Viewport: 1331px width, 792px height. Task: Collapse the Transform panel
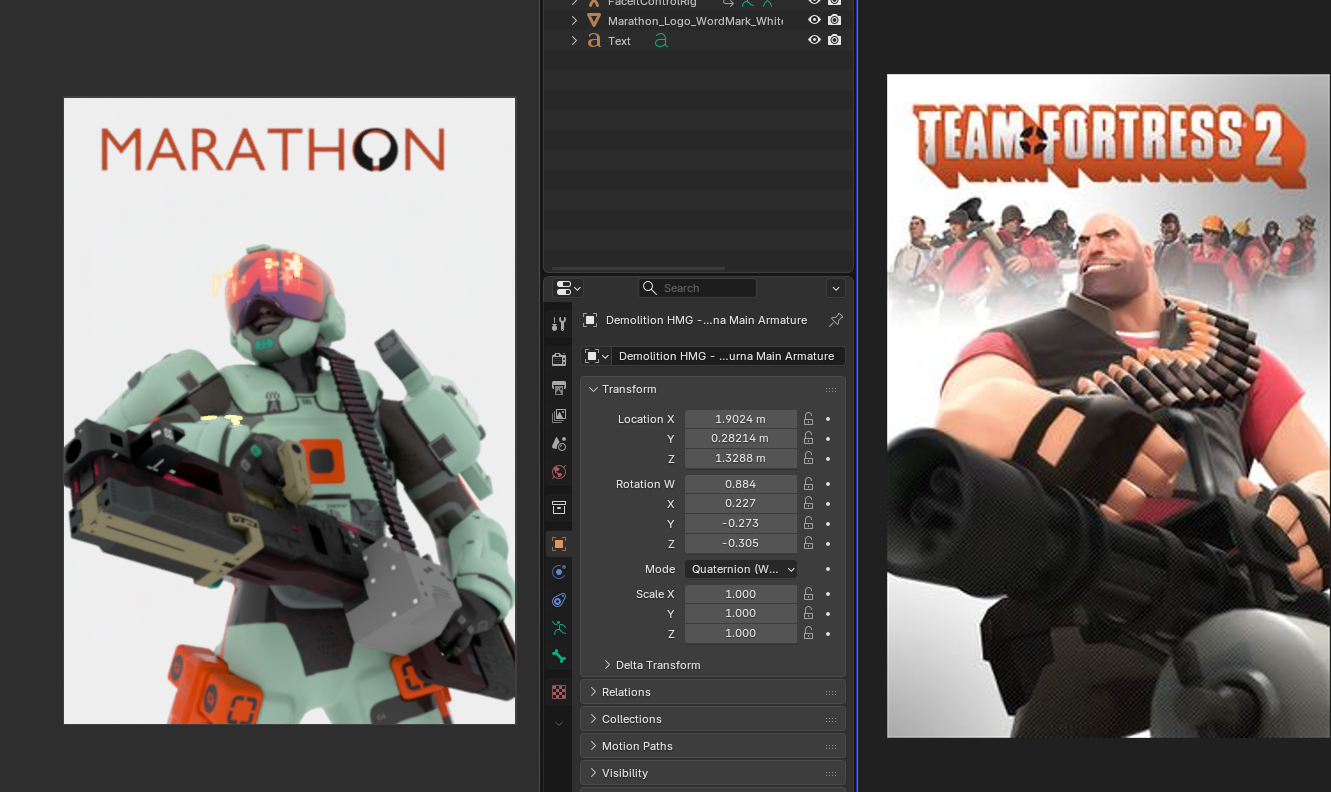click(x=593, y=389)
